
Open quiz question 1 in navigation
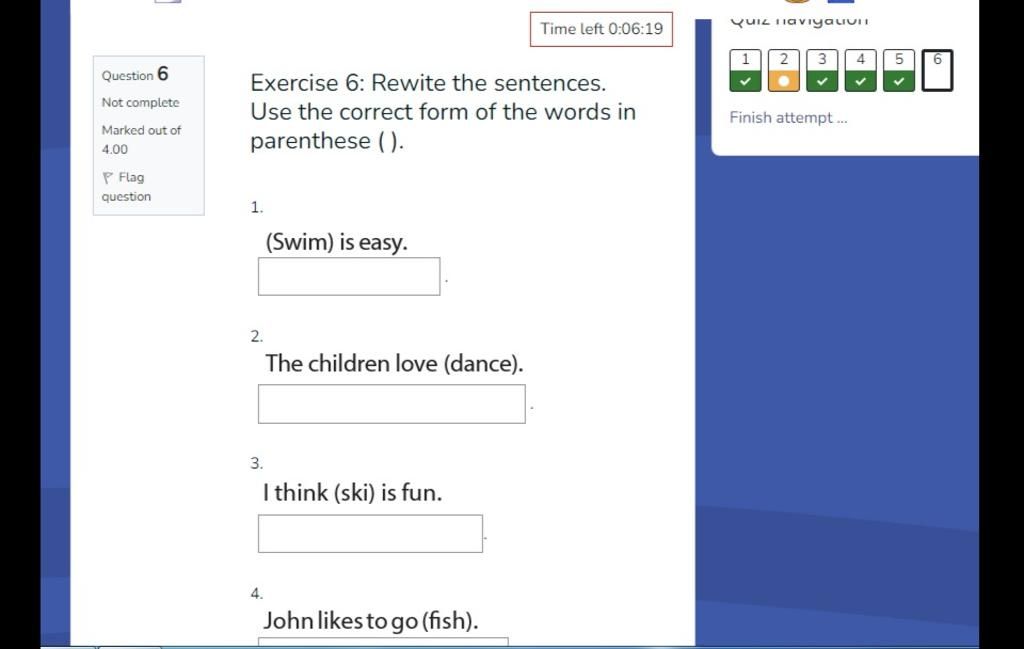745,71
